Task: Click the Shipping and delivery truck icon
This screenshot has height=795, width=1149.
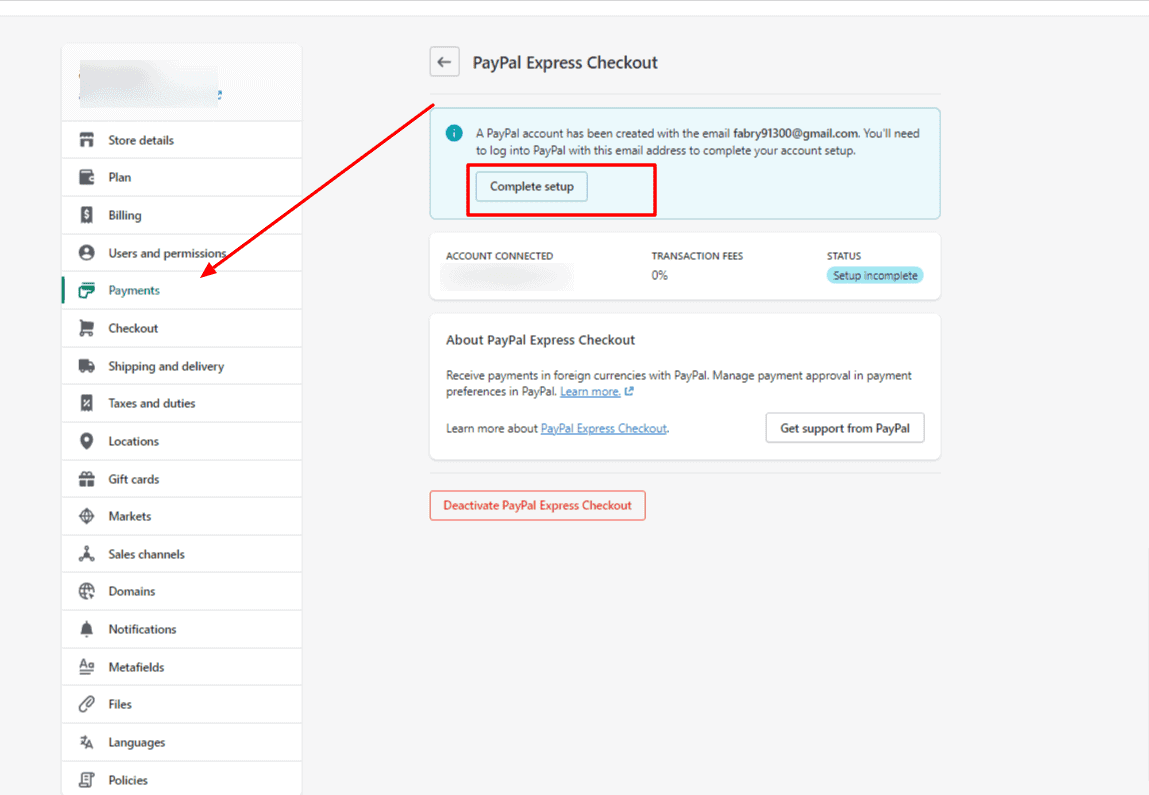Action: [88, 365]
